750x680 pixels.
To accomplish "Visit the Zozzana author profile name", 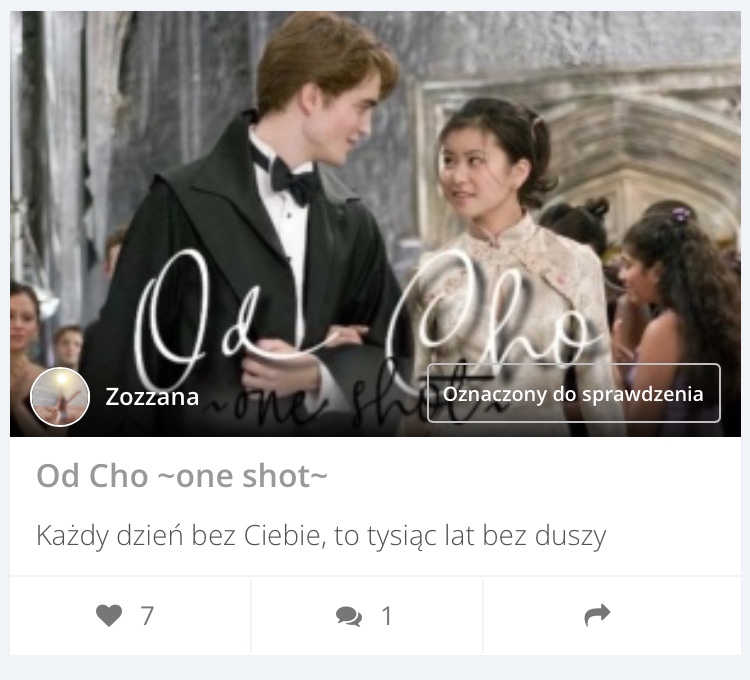I will pyautogui.click(x=152, y=397).
